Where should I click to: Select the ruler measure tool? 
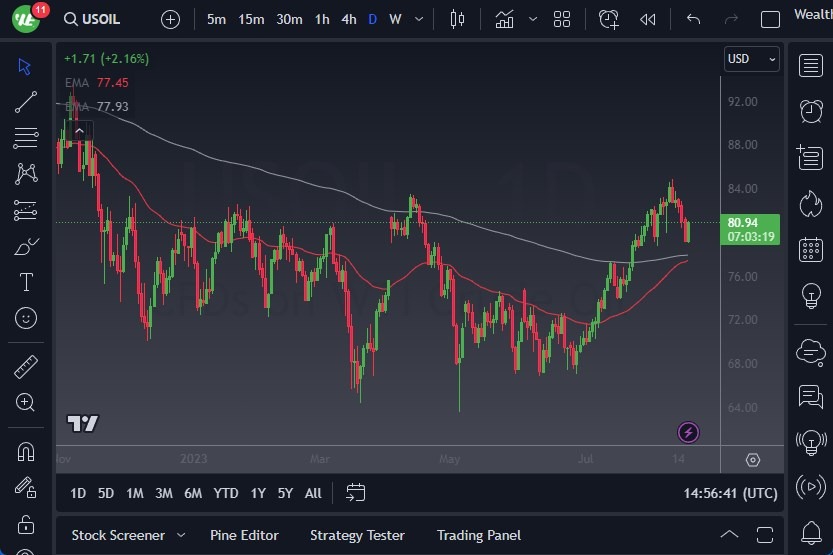26,367
